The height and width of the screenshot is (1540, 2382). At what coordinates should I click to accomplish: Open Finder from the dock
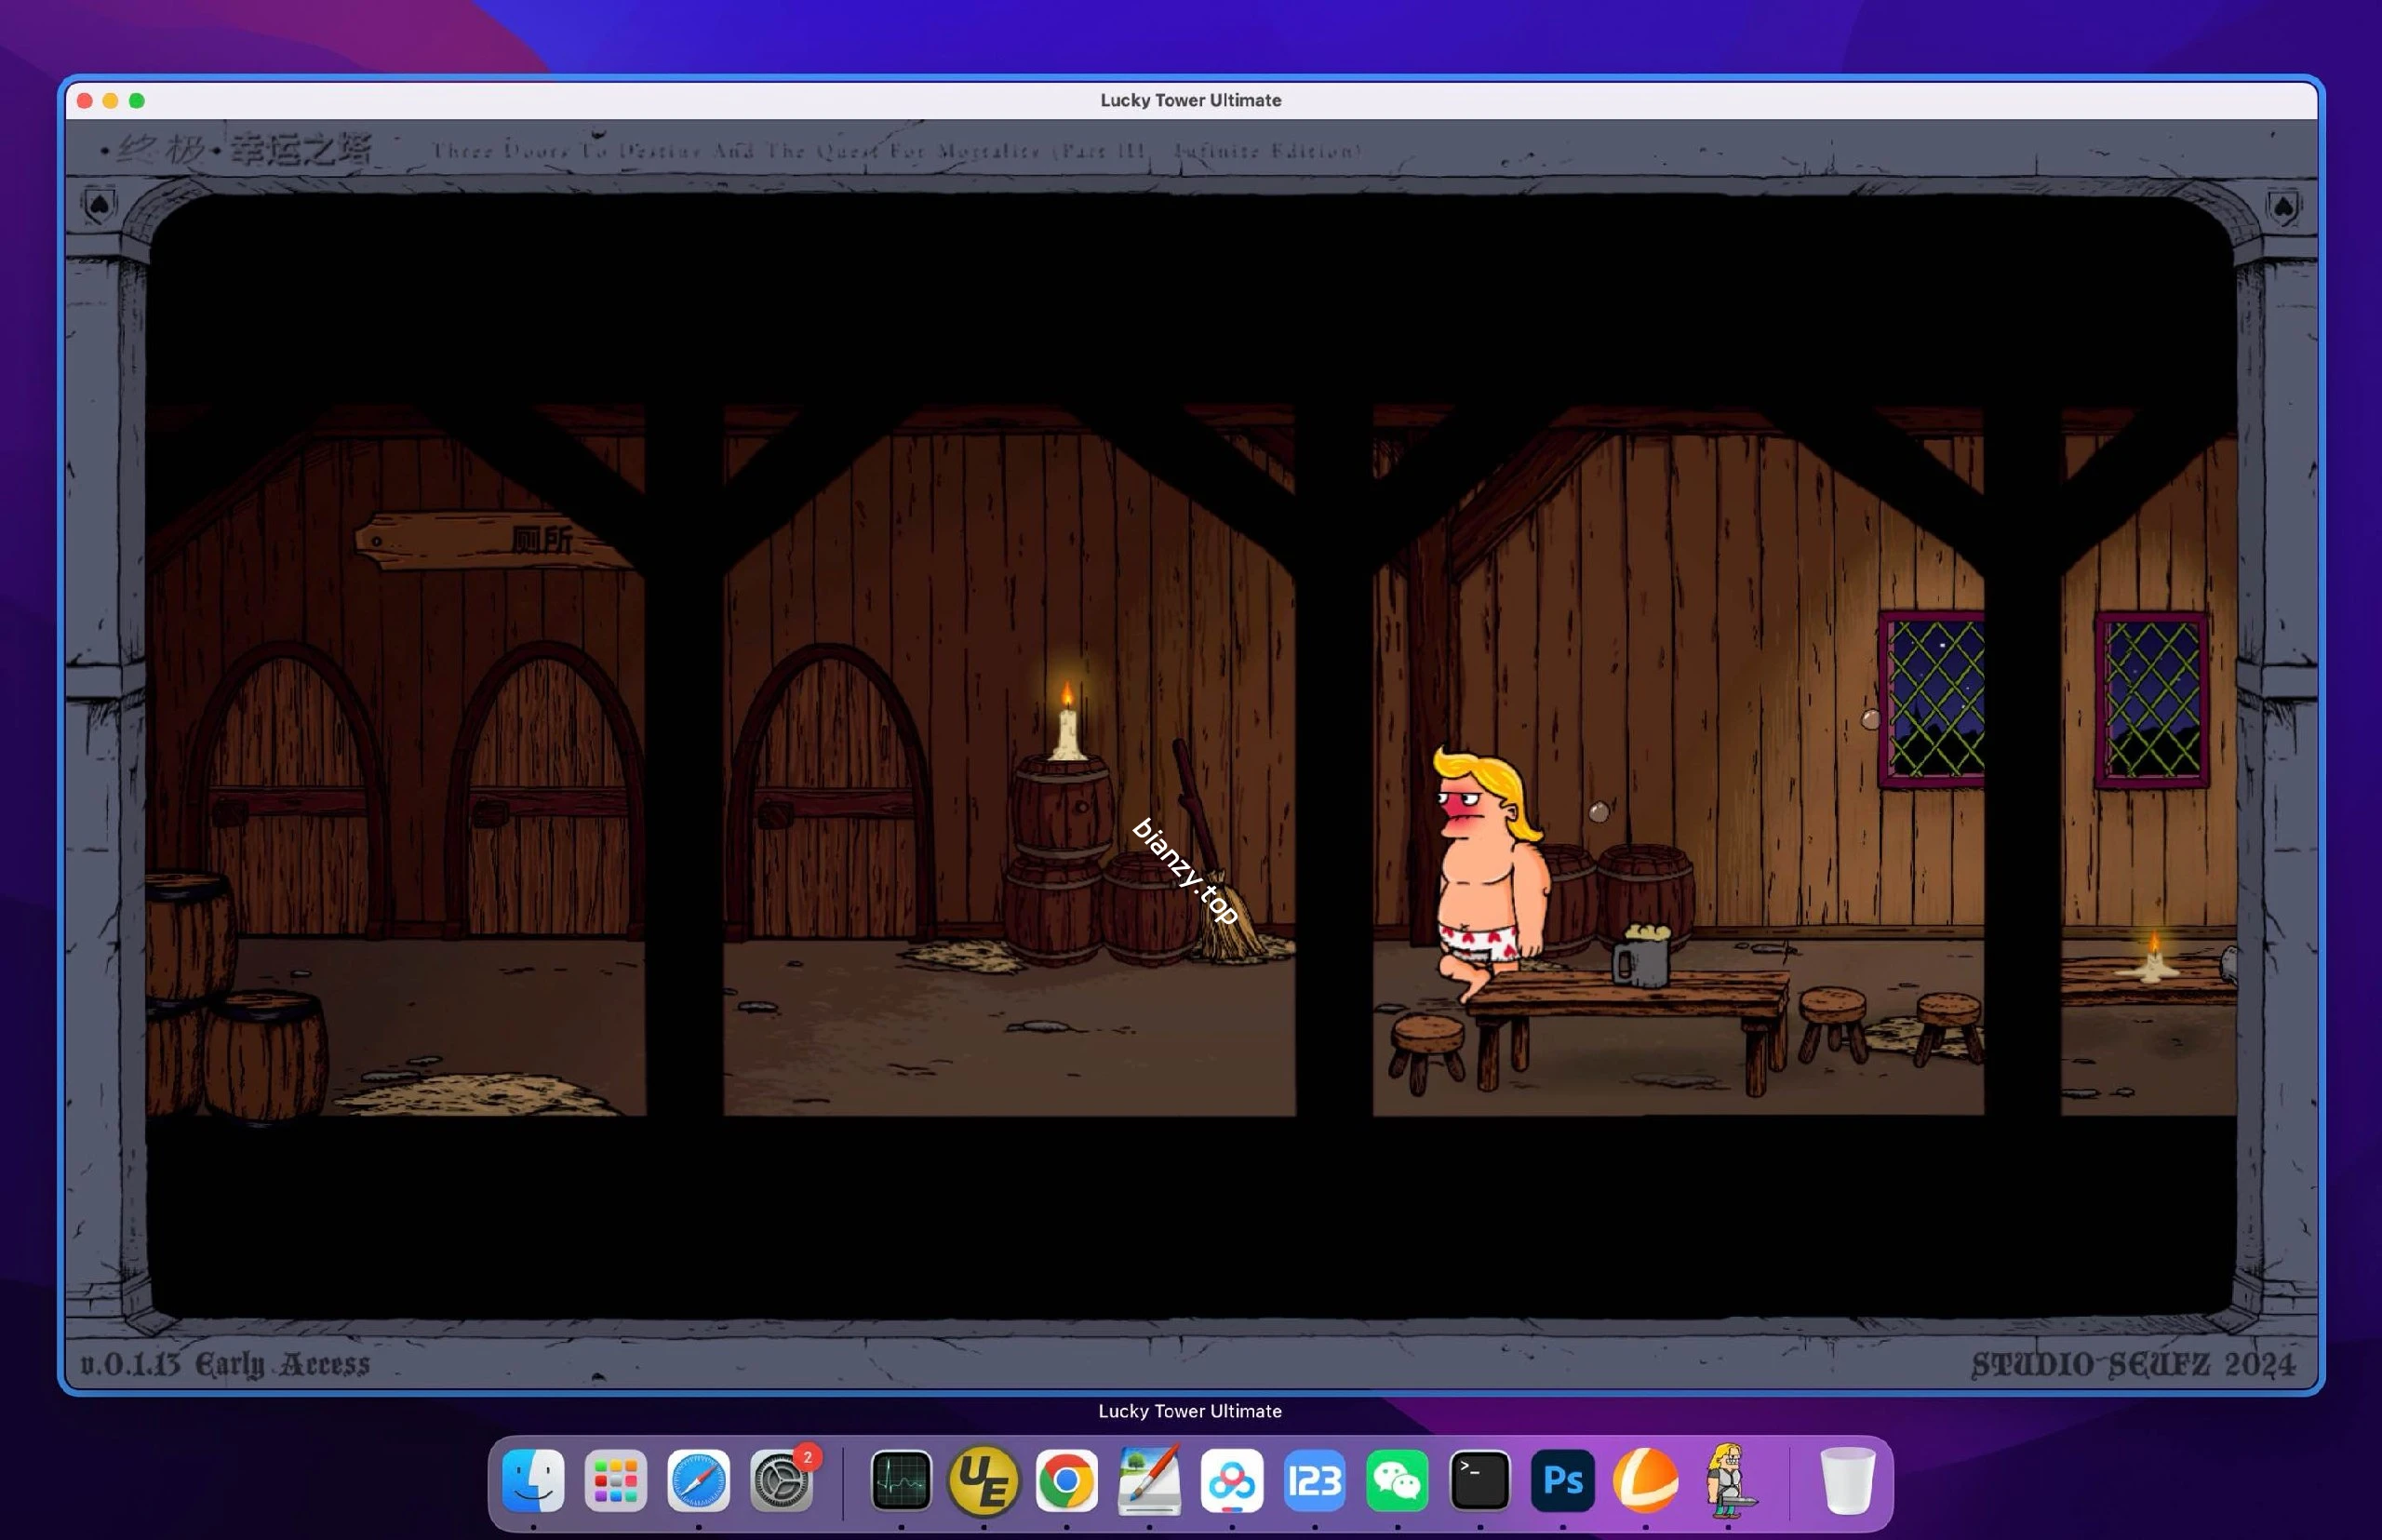click(533, 1480)
